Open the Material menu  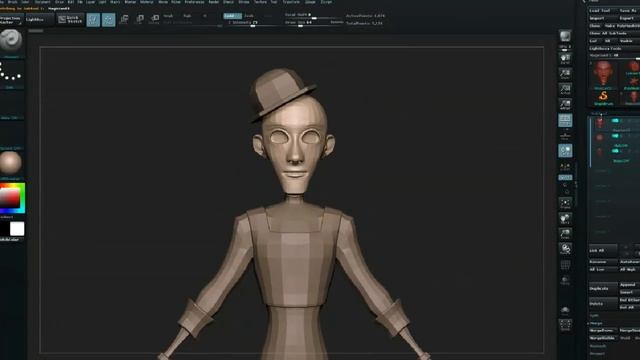(147, 2)
